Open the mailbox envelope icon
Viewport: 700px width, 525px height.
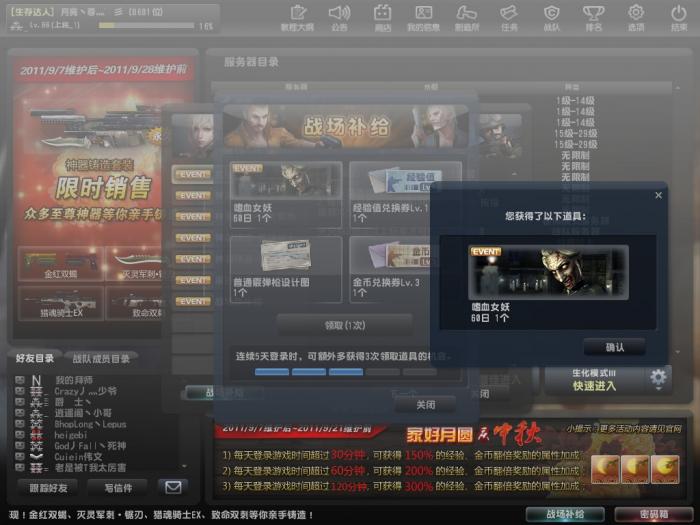point(173,487)
